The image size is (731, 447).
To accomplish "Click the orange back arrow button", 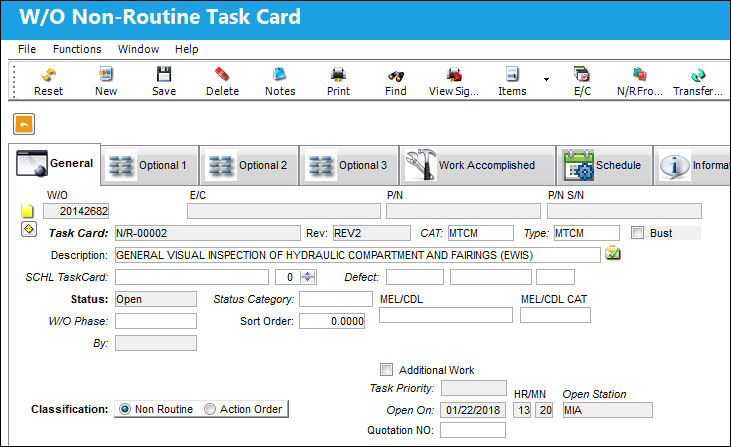I will pos(24,124).
